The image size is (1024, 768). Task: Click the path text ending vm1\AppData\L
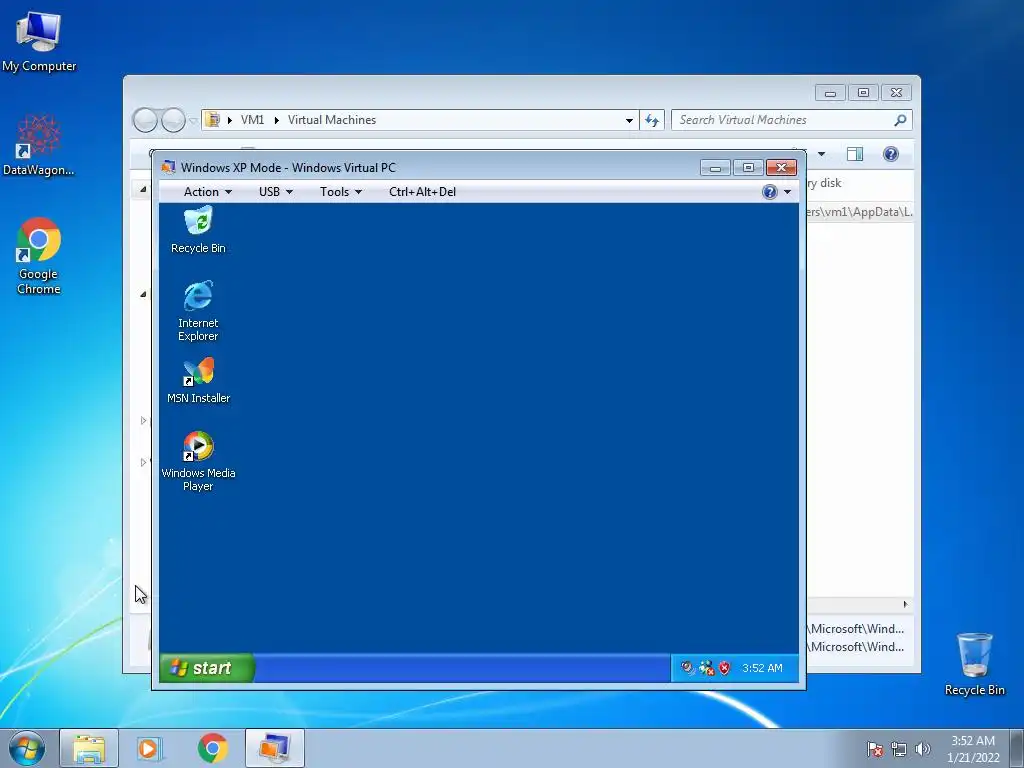click(859, 212)
